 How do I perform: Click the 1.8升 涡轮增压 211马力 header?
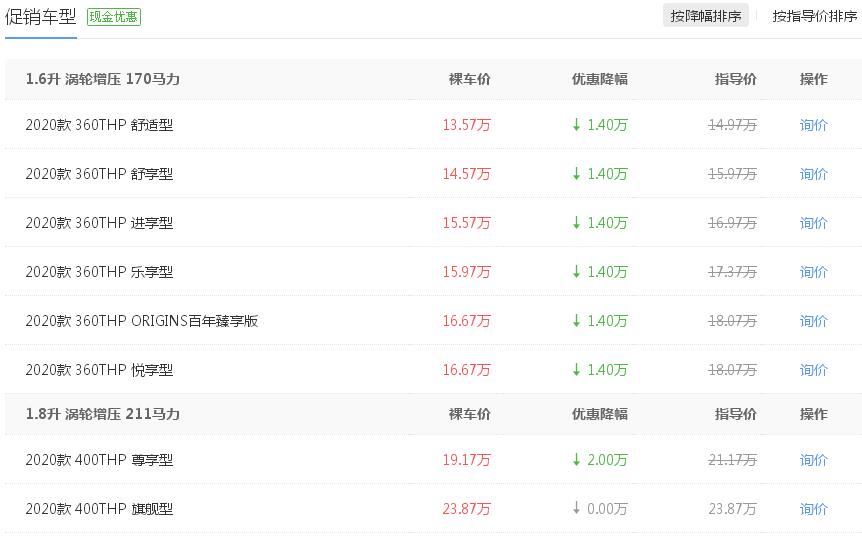click(x=103, y=414)
